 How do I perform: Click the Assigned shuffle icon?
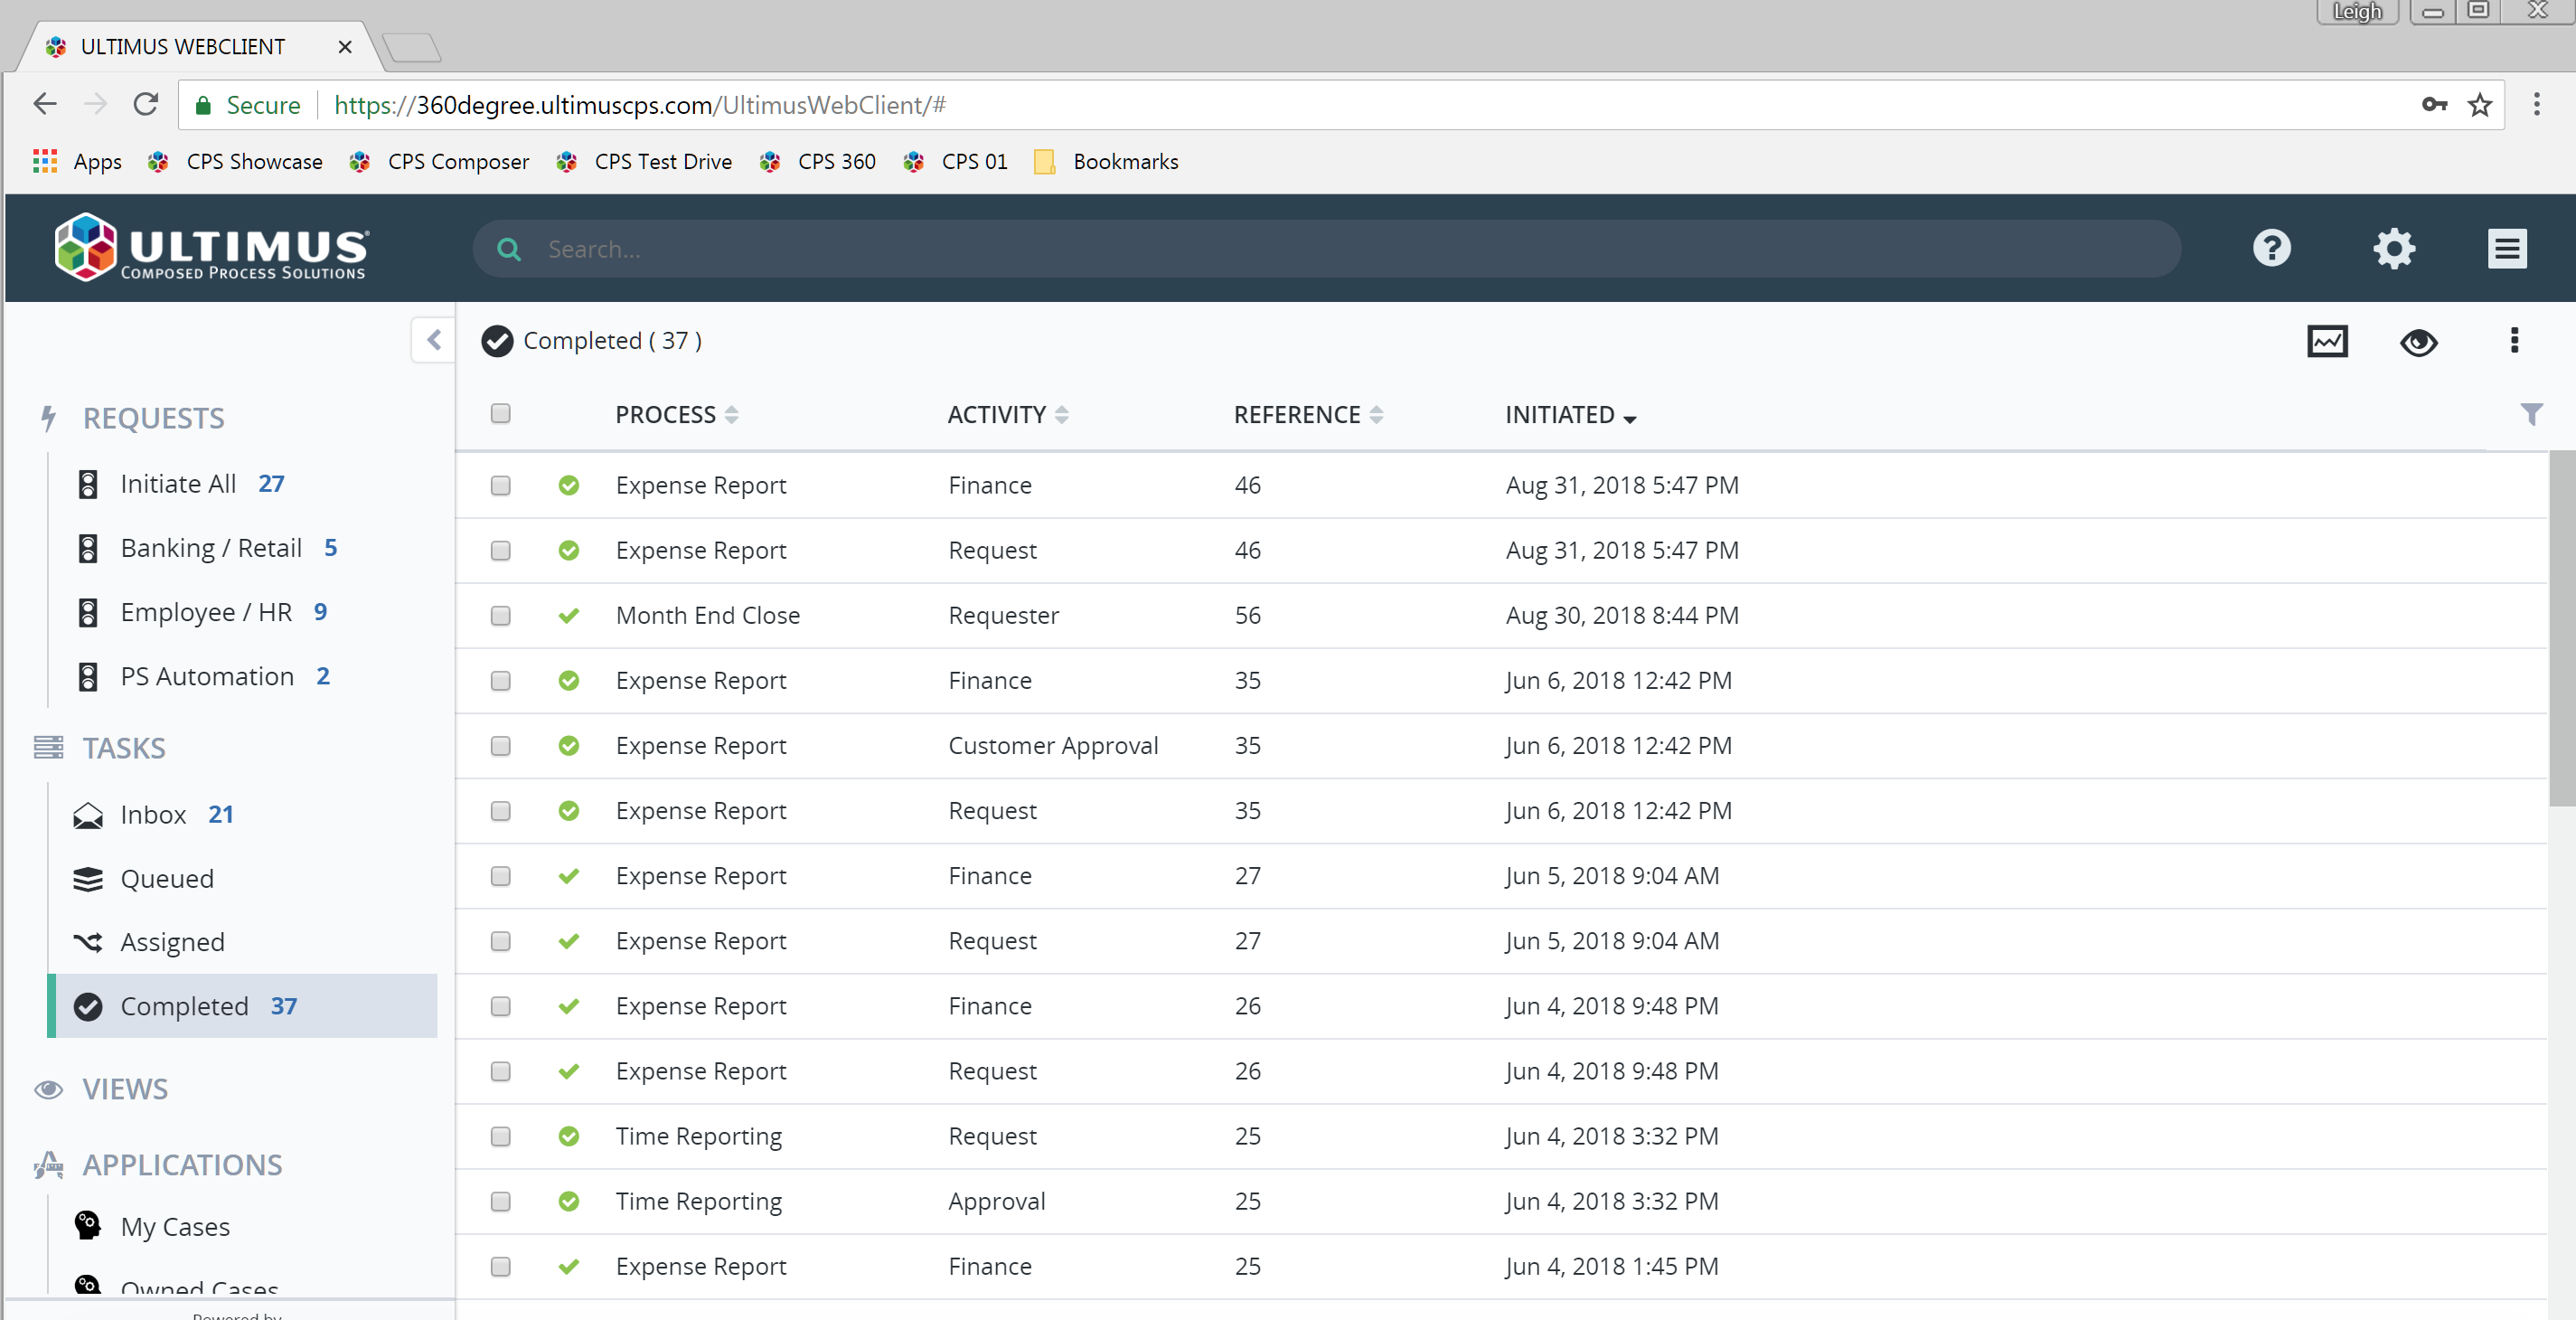click(88, 942)
